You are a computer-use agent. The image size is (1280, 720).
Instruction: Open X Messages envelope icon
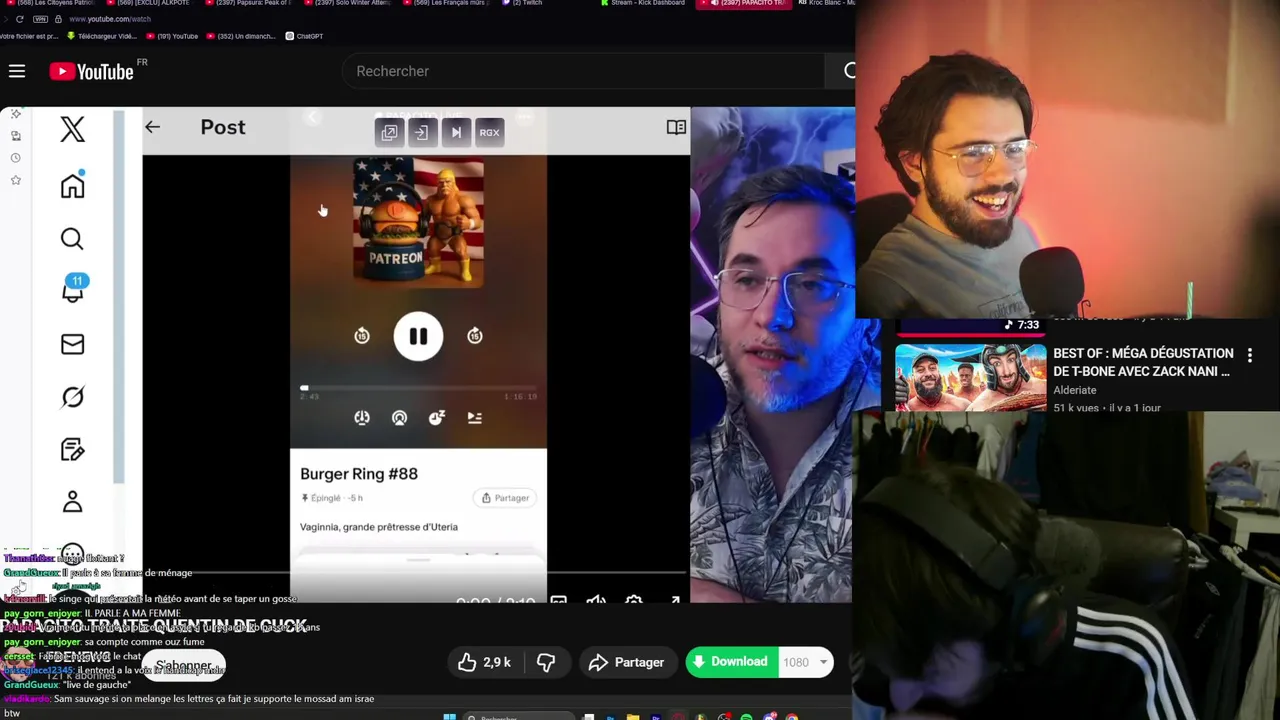(x=72, y=344)
